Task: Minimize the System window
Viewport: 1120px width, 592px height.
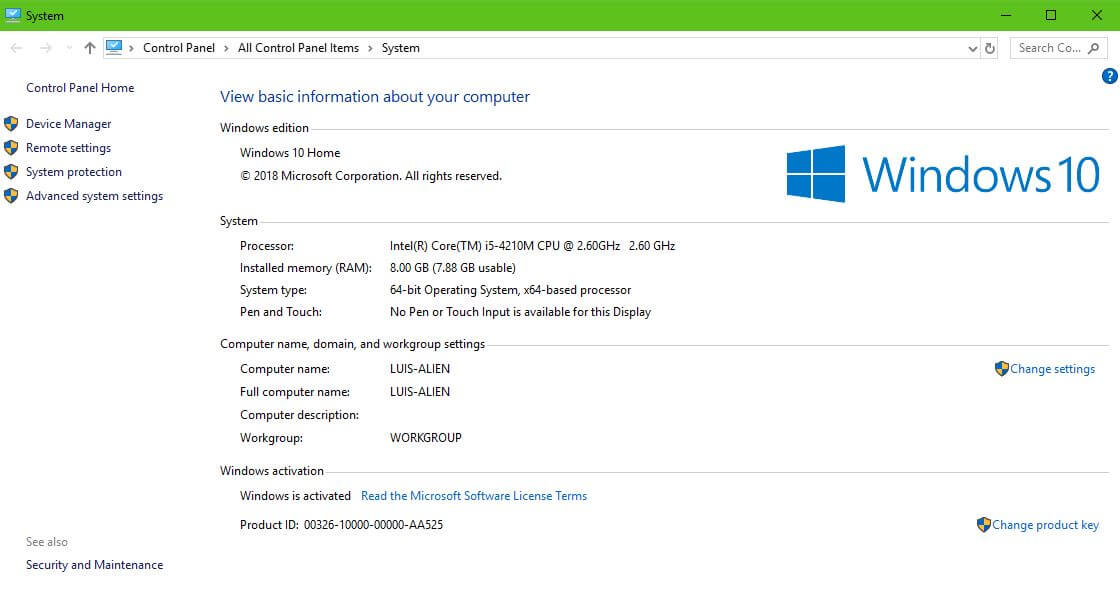Action: pyautogui.click(x=1006, y=15)
